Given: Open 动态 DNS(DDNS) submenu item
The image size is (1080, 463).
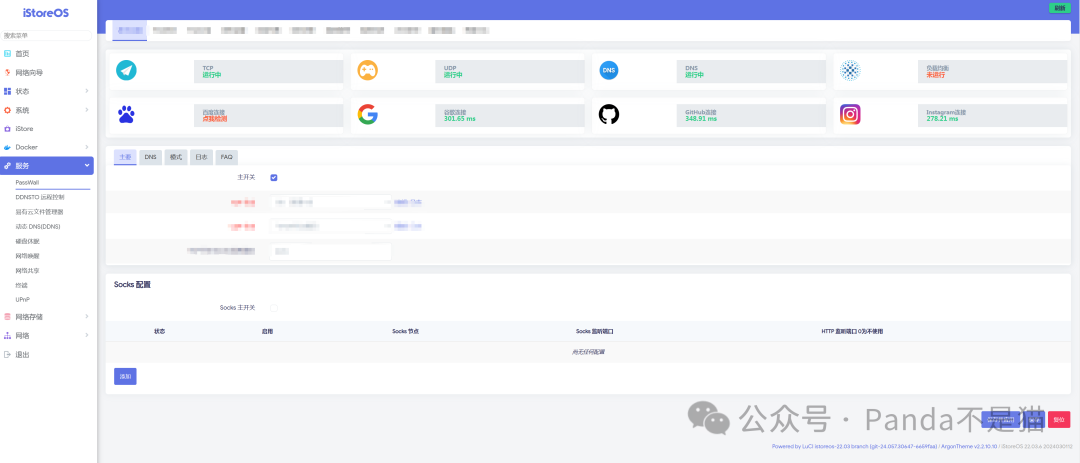Looking at the screenshot, I should [x=38, y=227].
